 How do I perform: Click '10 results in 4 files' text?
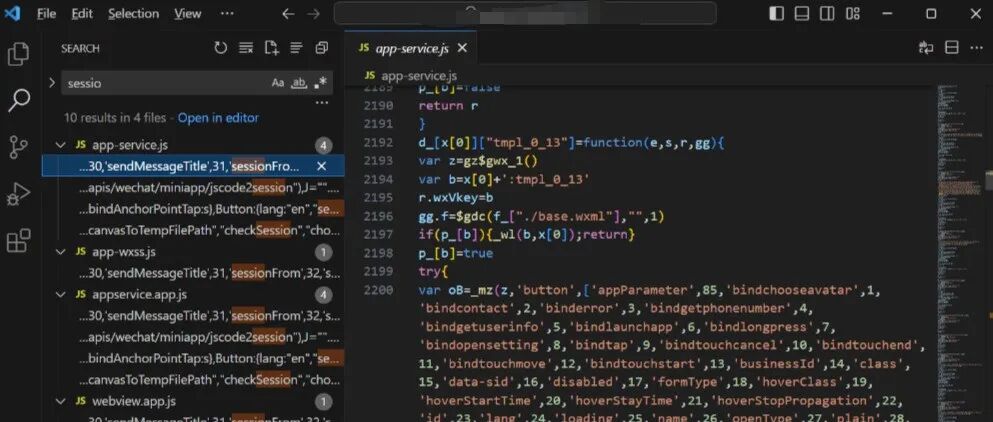[x=115, y=118]
